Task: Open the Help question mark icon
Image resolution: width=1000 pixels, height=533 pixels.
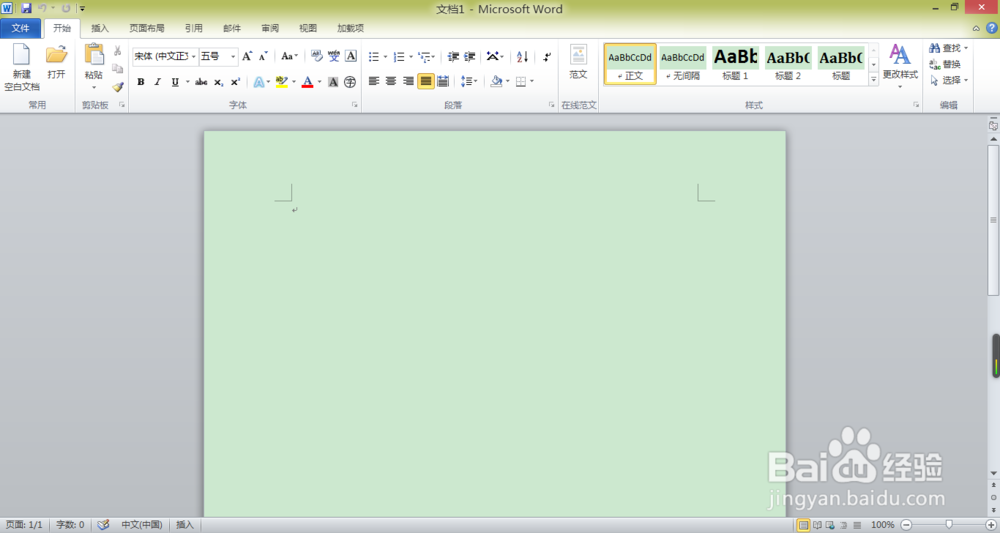Action: 992,28
